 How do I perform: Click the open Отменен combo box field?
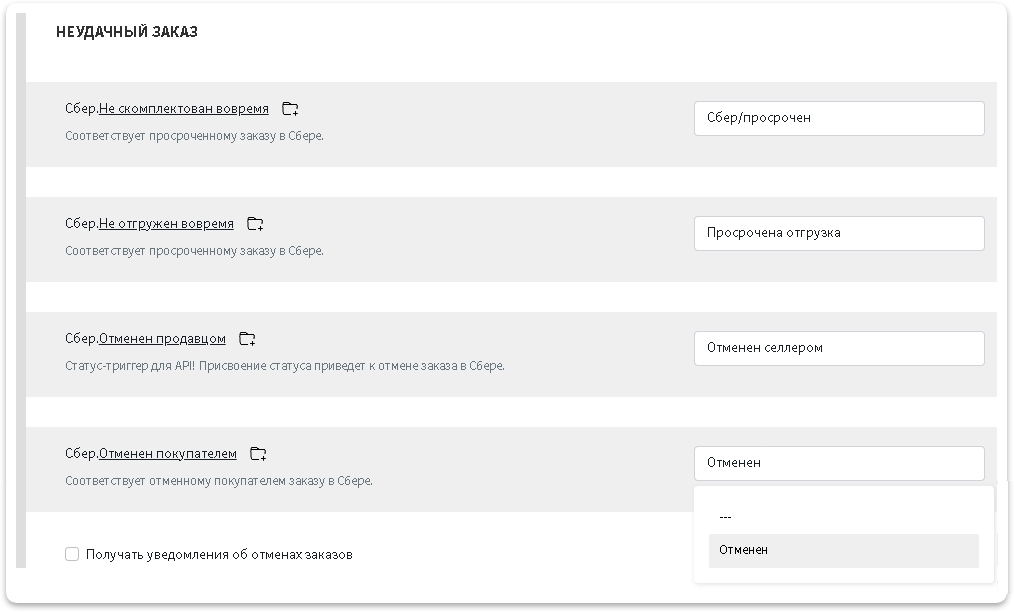[x=839, y=463]
